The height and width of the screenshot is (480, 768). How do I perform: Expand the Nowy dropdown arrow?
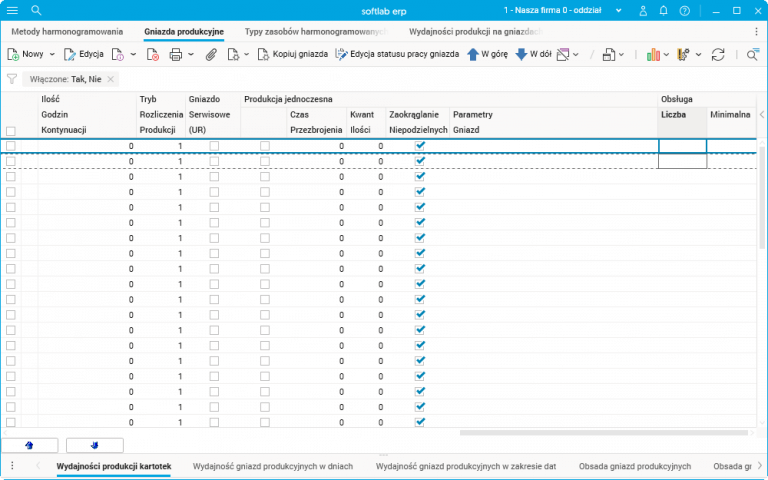52,54
